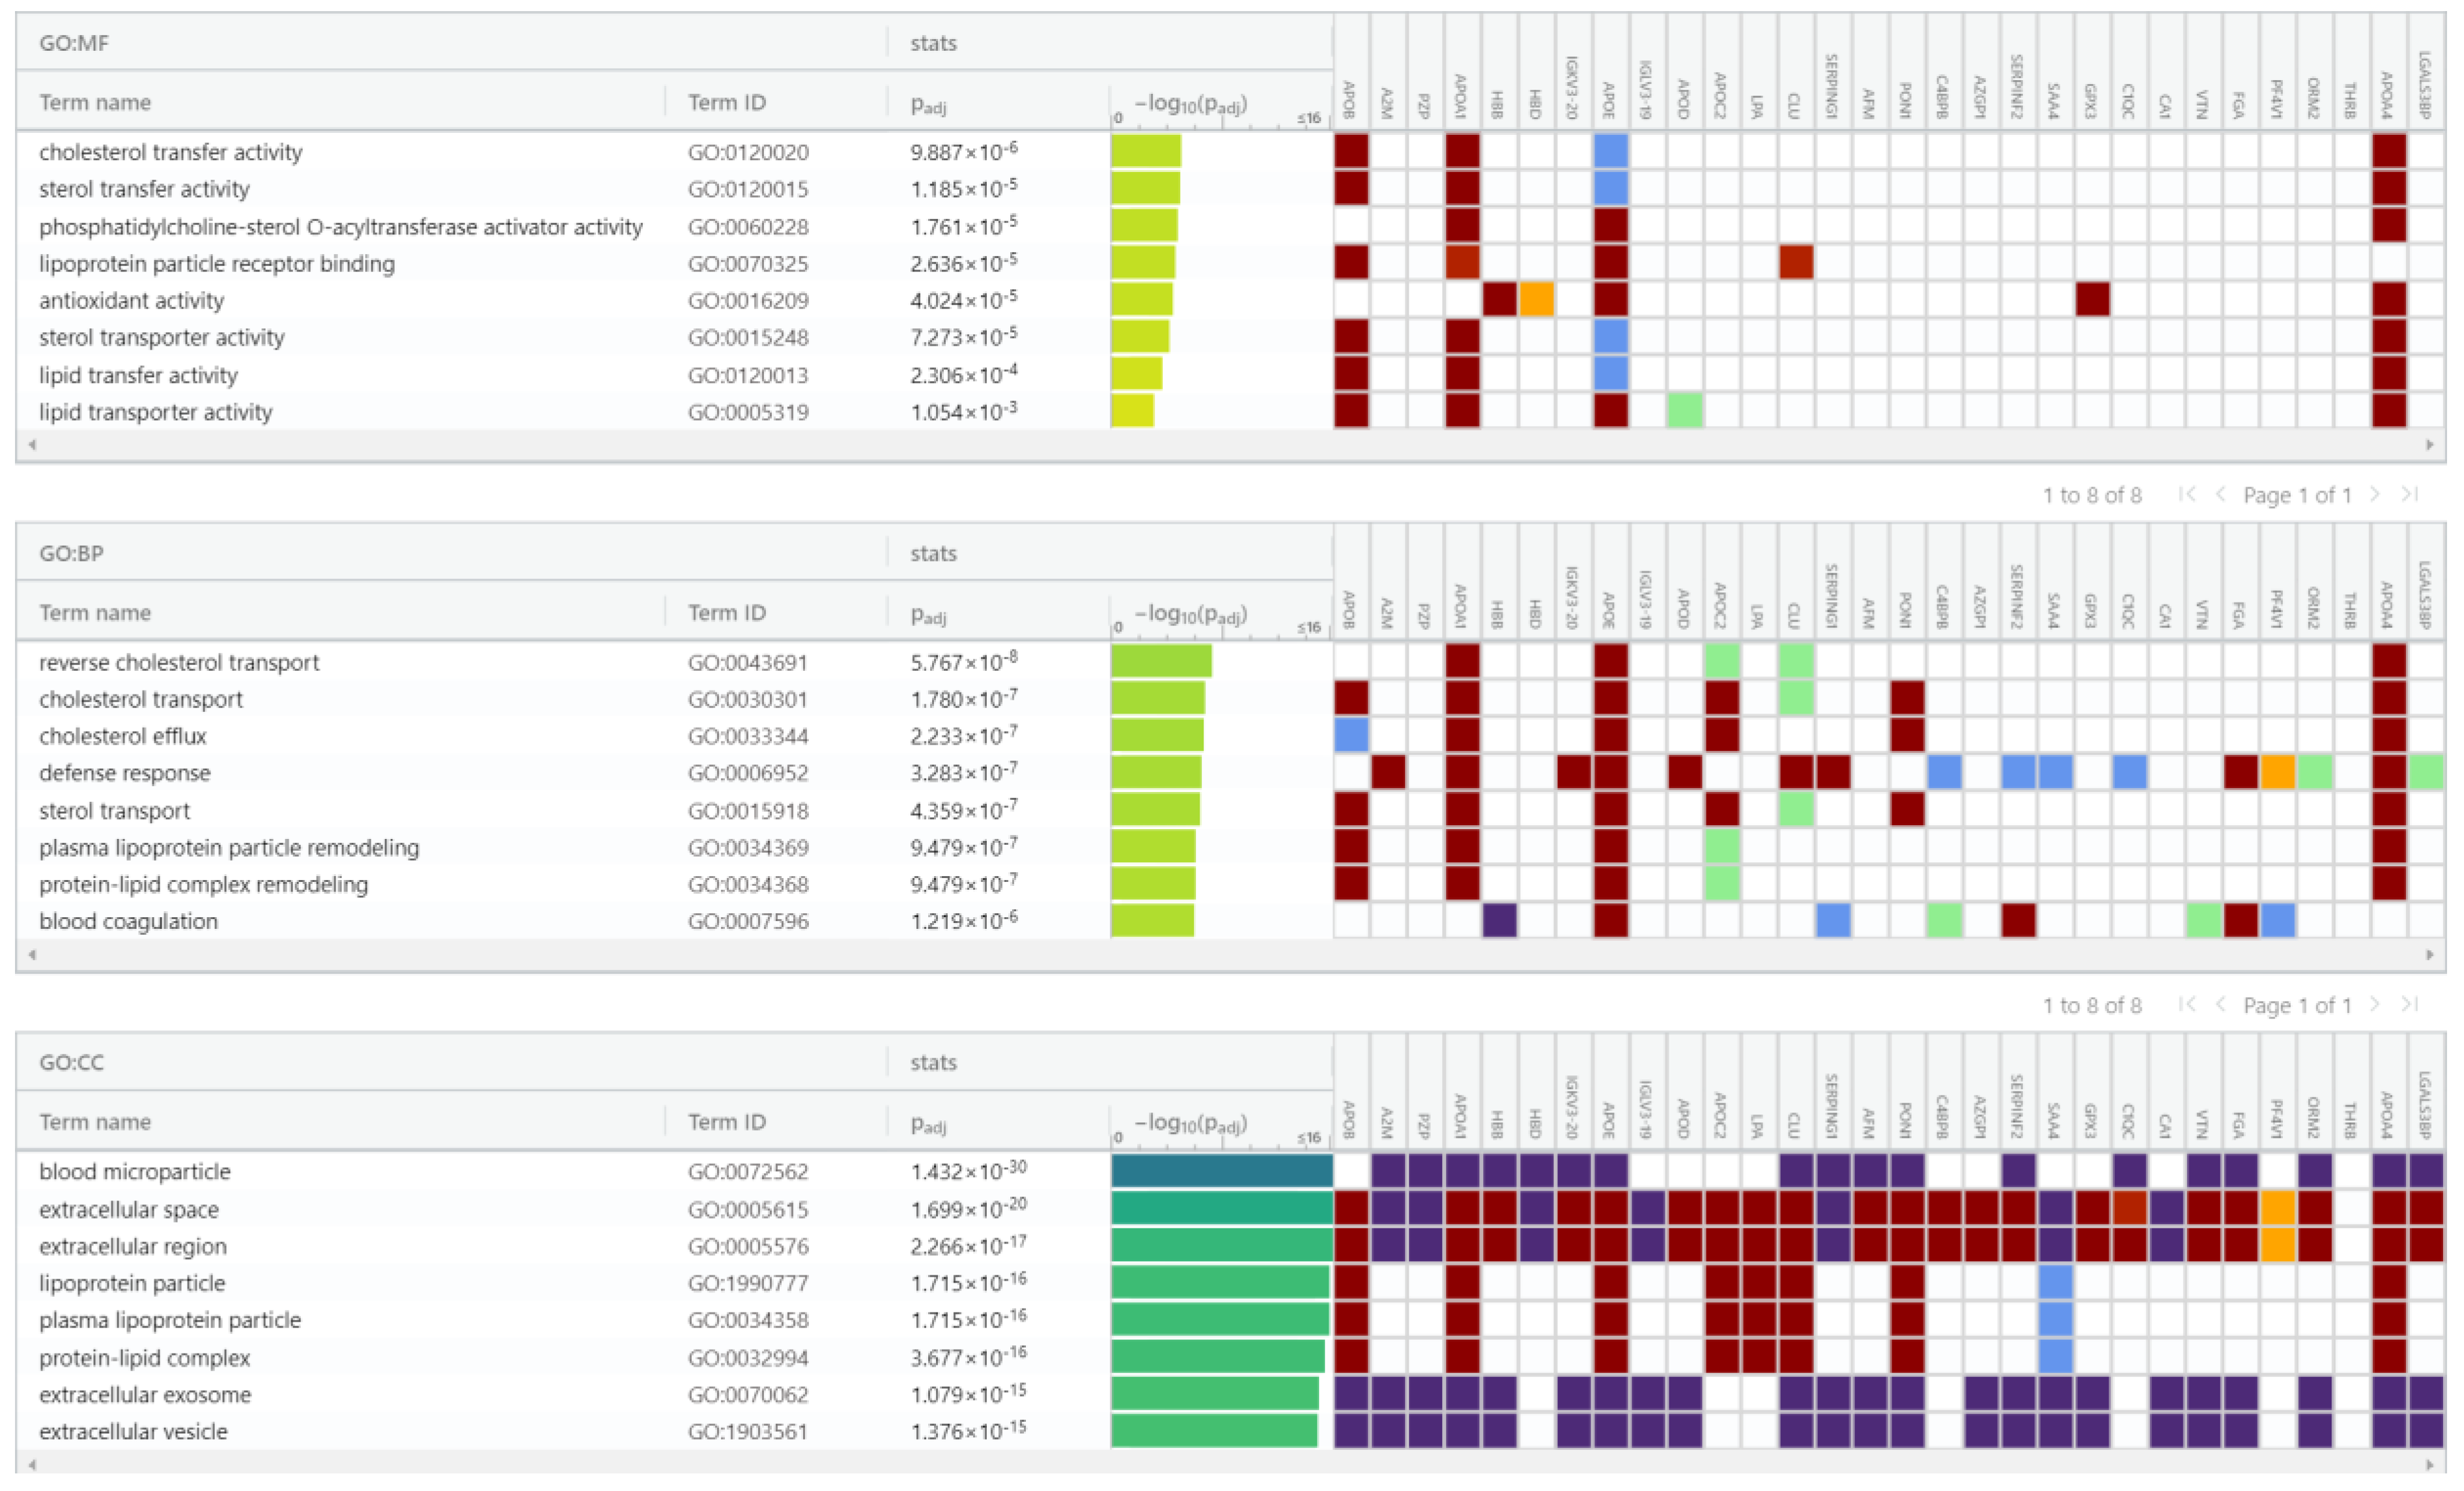Click previous-page arrow below GO:BP table
2464x1491 pixels.
[x=2220, y=1004]
